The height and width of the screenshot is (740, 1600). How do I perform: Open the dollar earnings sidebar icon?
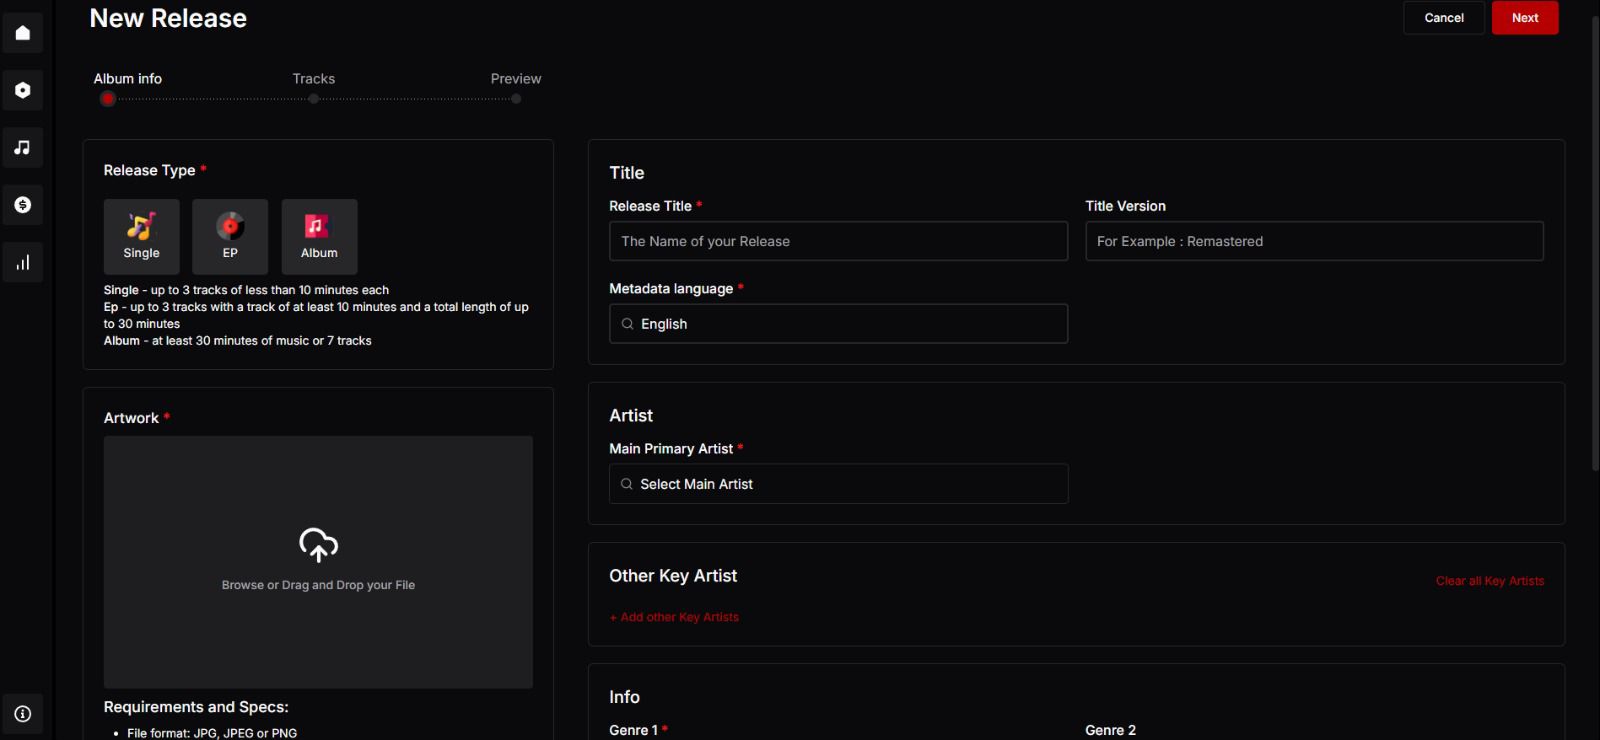[23, 205]
